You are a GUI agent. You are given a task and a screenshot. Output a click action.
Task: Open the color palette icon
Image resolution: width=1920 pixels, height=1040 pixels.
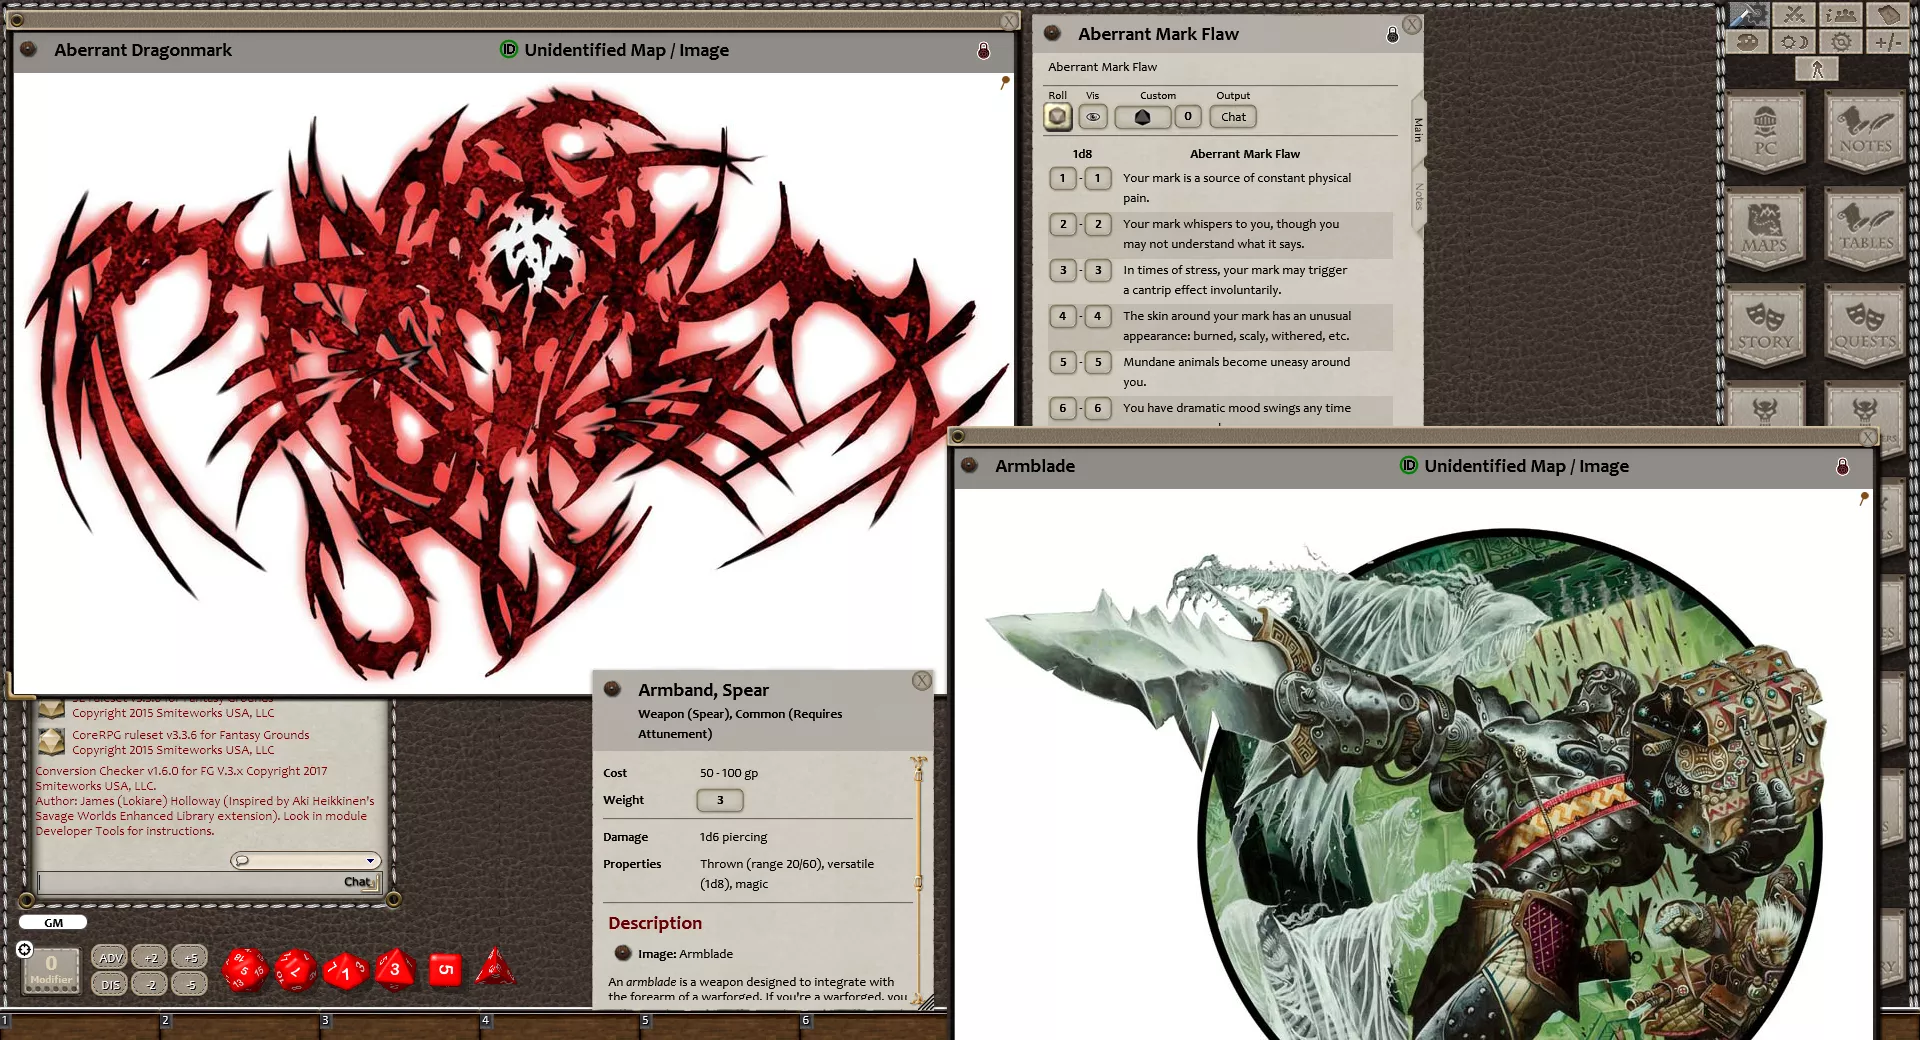point(1748,42)
